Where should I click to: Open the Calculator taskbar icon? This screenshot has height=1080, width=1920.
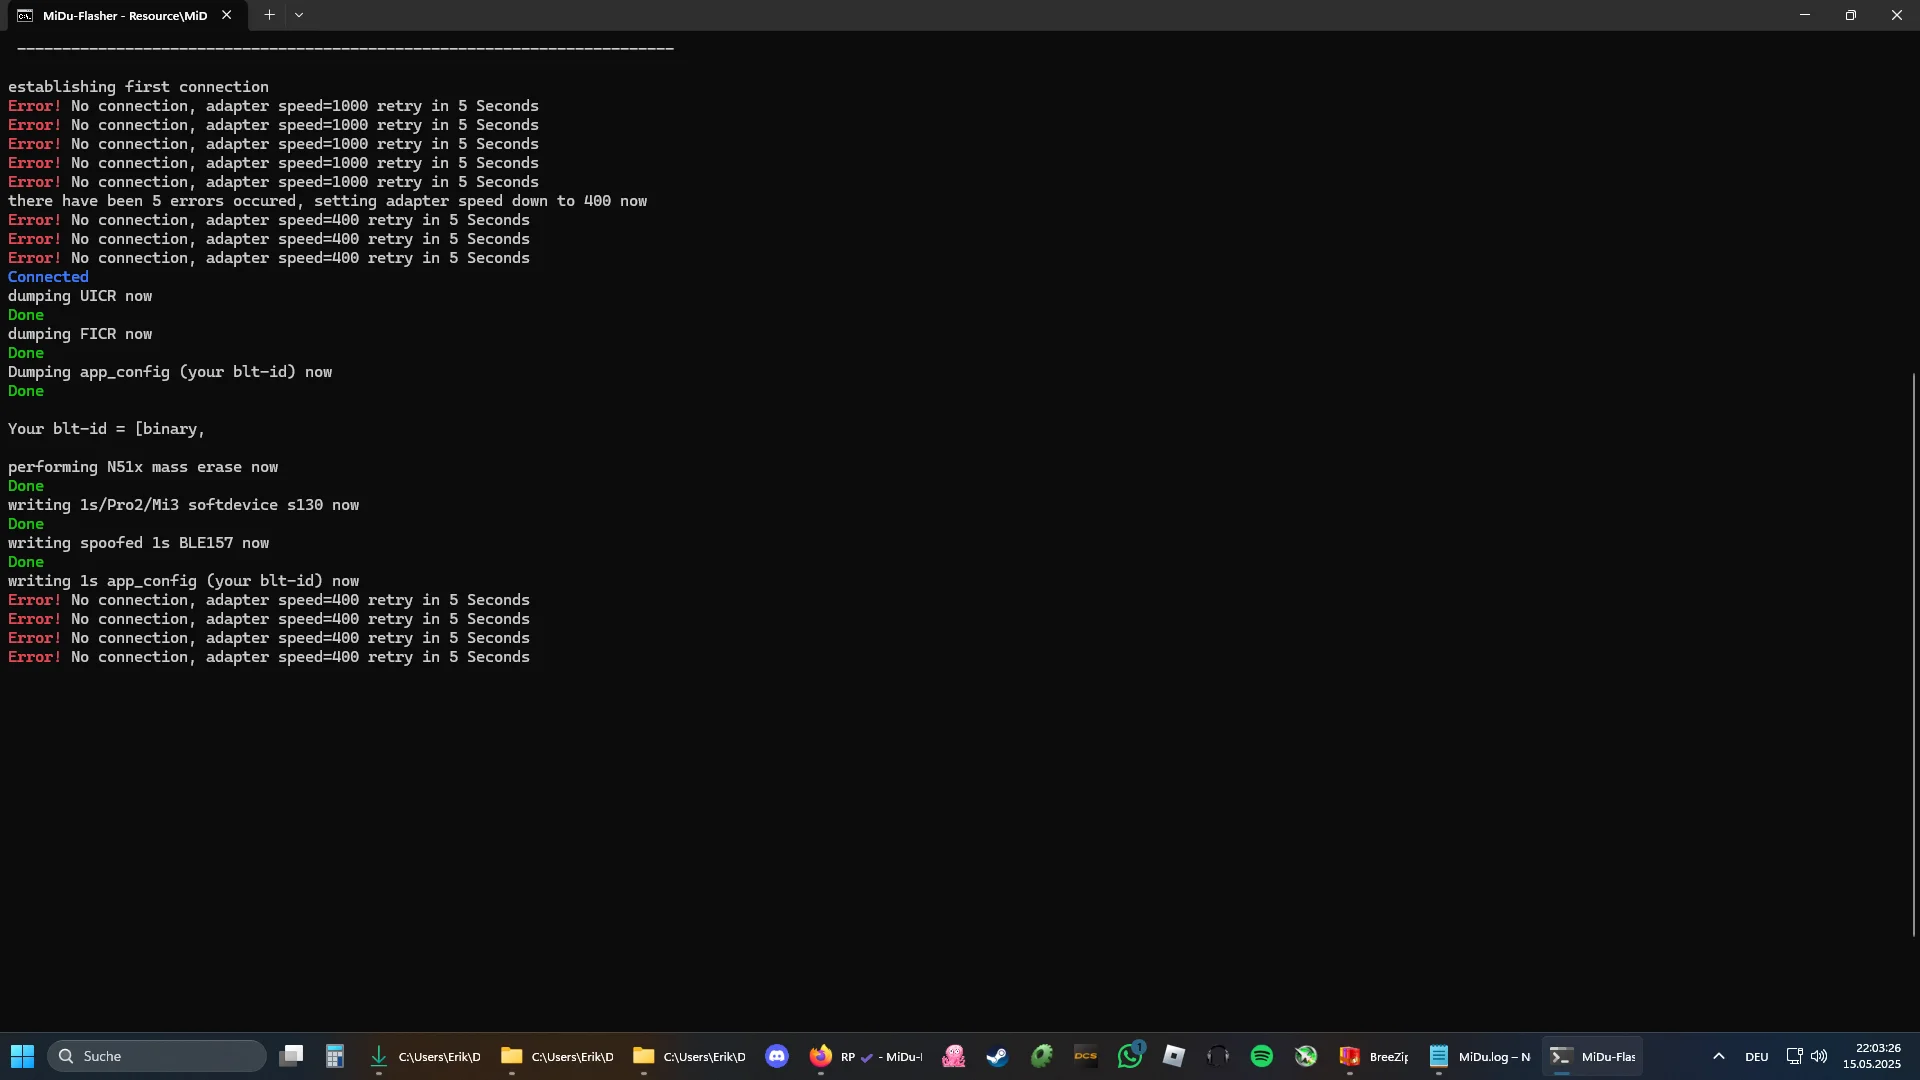(x=335, y=1056)
